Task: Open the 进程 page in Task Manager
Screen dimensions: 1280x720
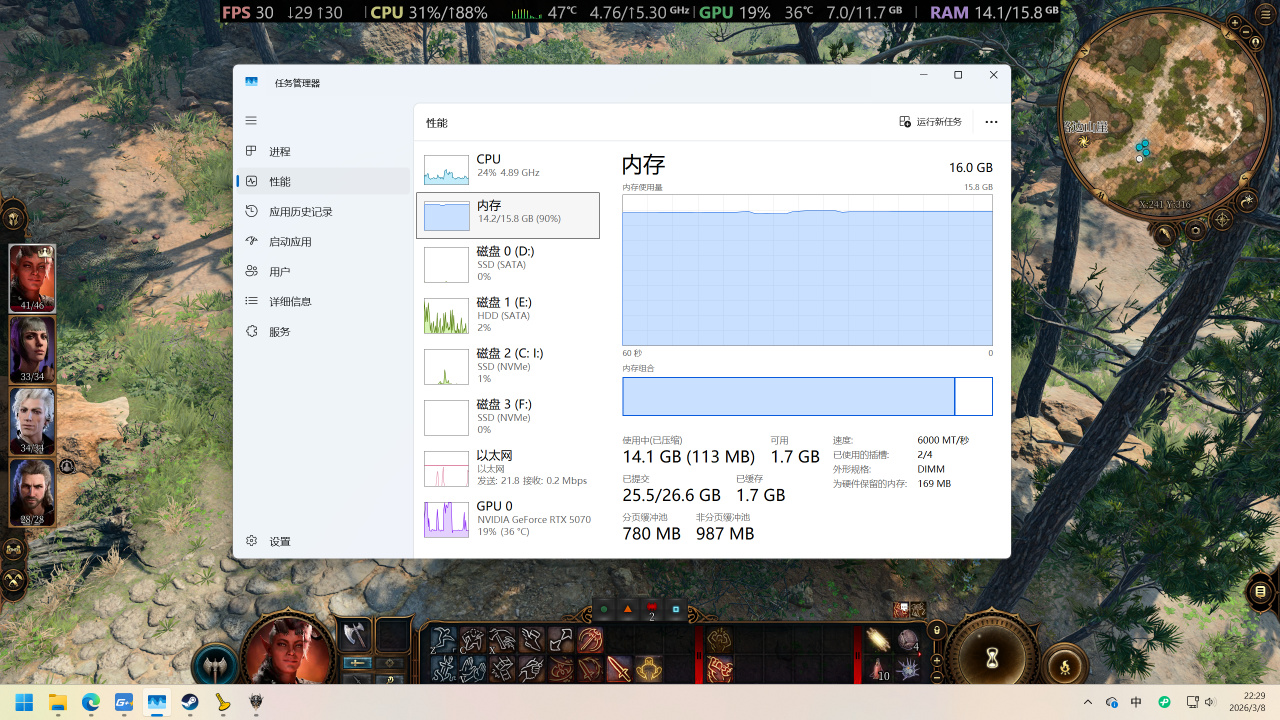Action: click(x=323, y=151)
